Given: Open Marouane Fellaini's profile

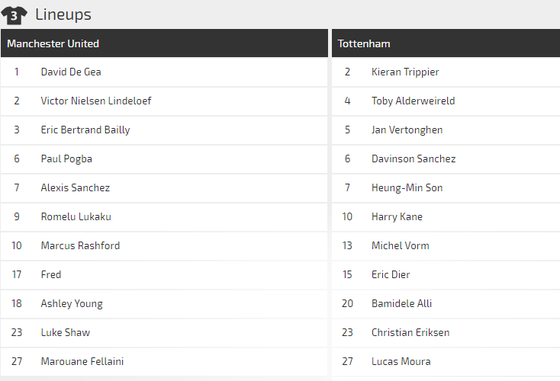Looking at the screenshot, I should click(82, 361).
